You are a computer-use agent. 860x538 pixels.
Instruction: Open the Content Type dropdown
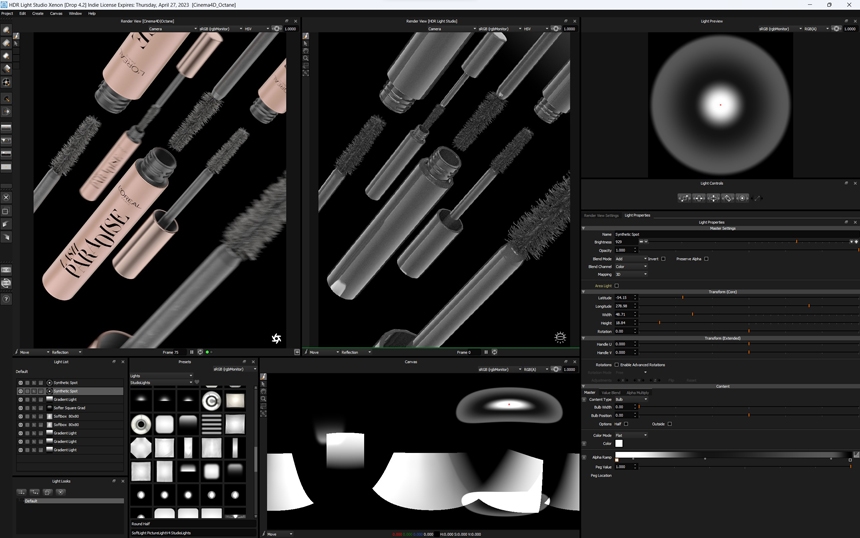(x=631, y=399)
